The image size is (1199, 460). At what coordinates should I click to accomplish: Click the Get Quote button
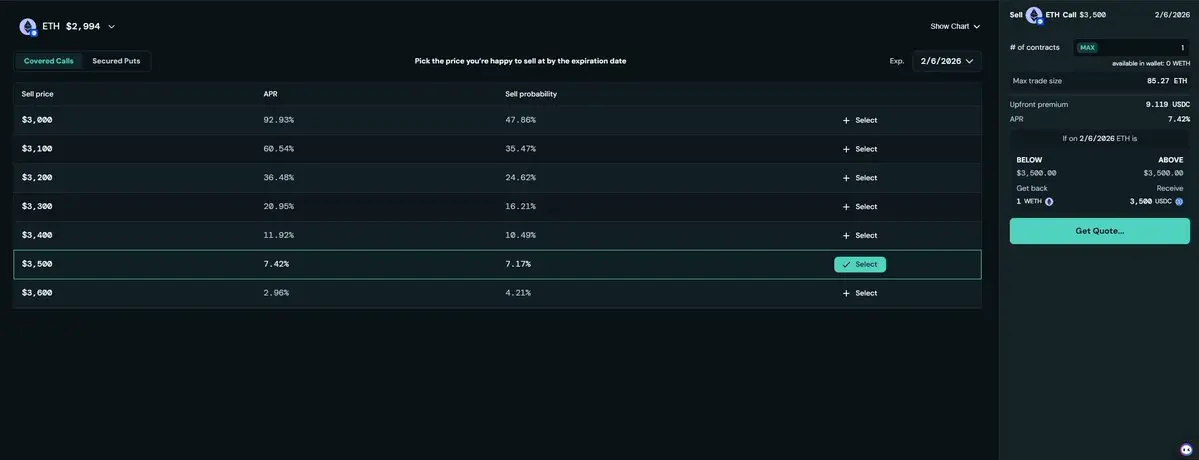tap(1099, 231)
